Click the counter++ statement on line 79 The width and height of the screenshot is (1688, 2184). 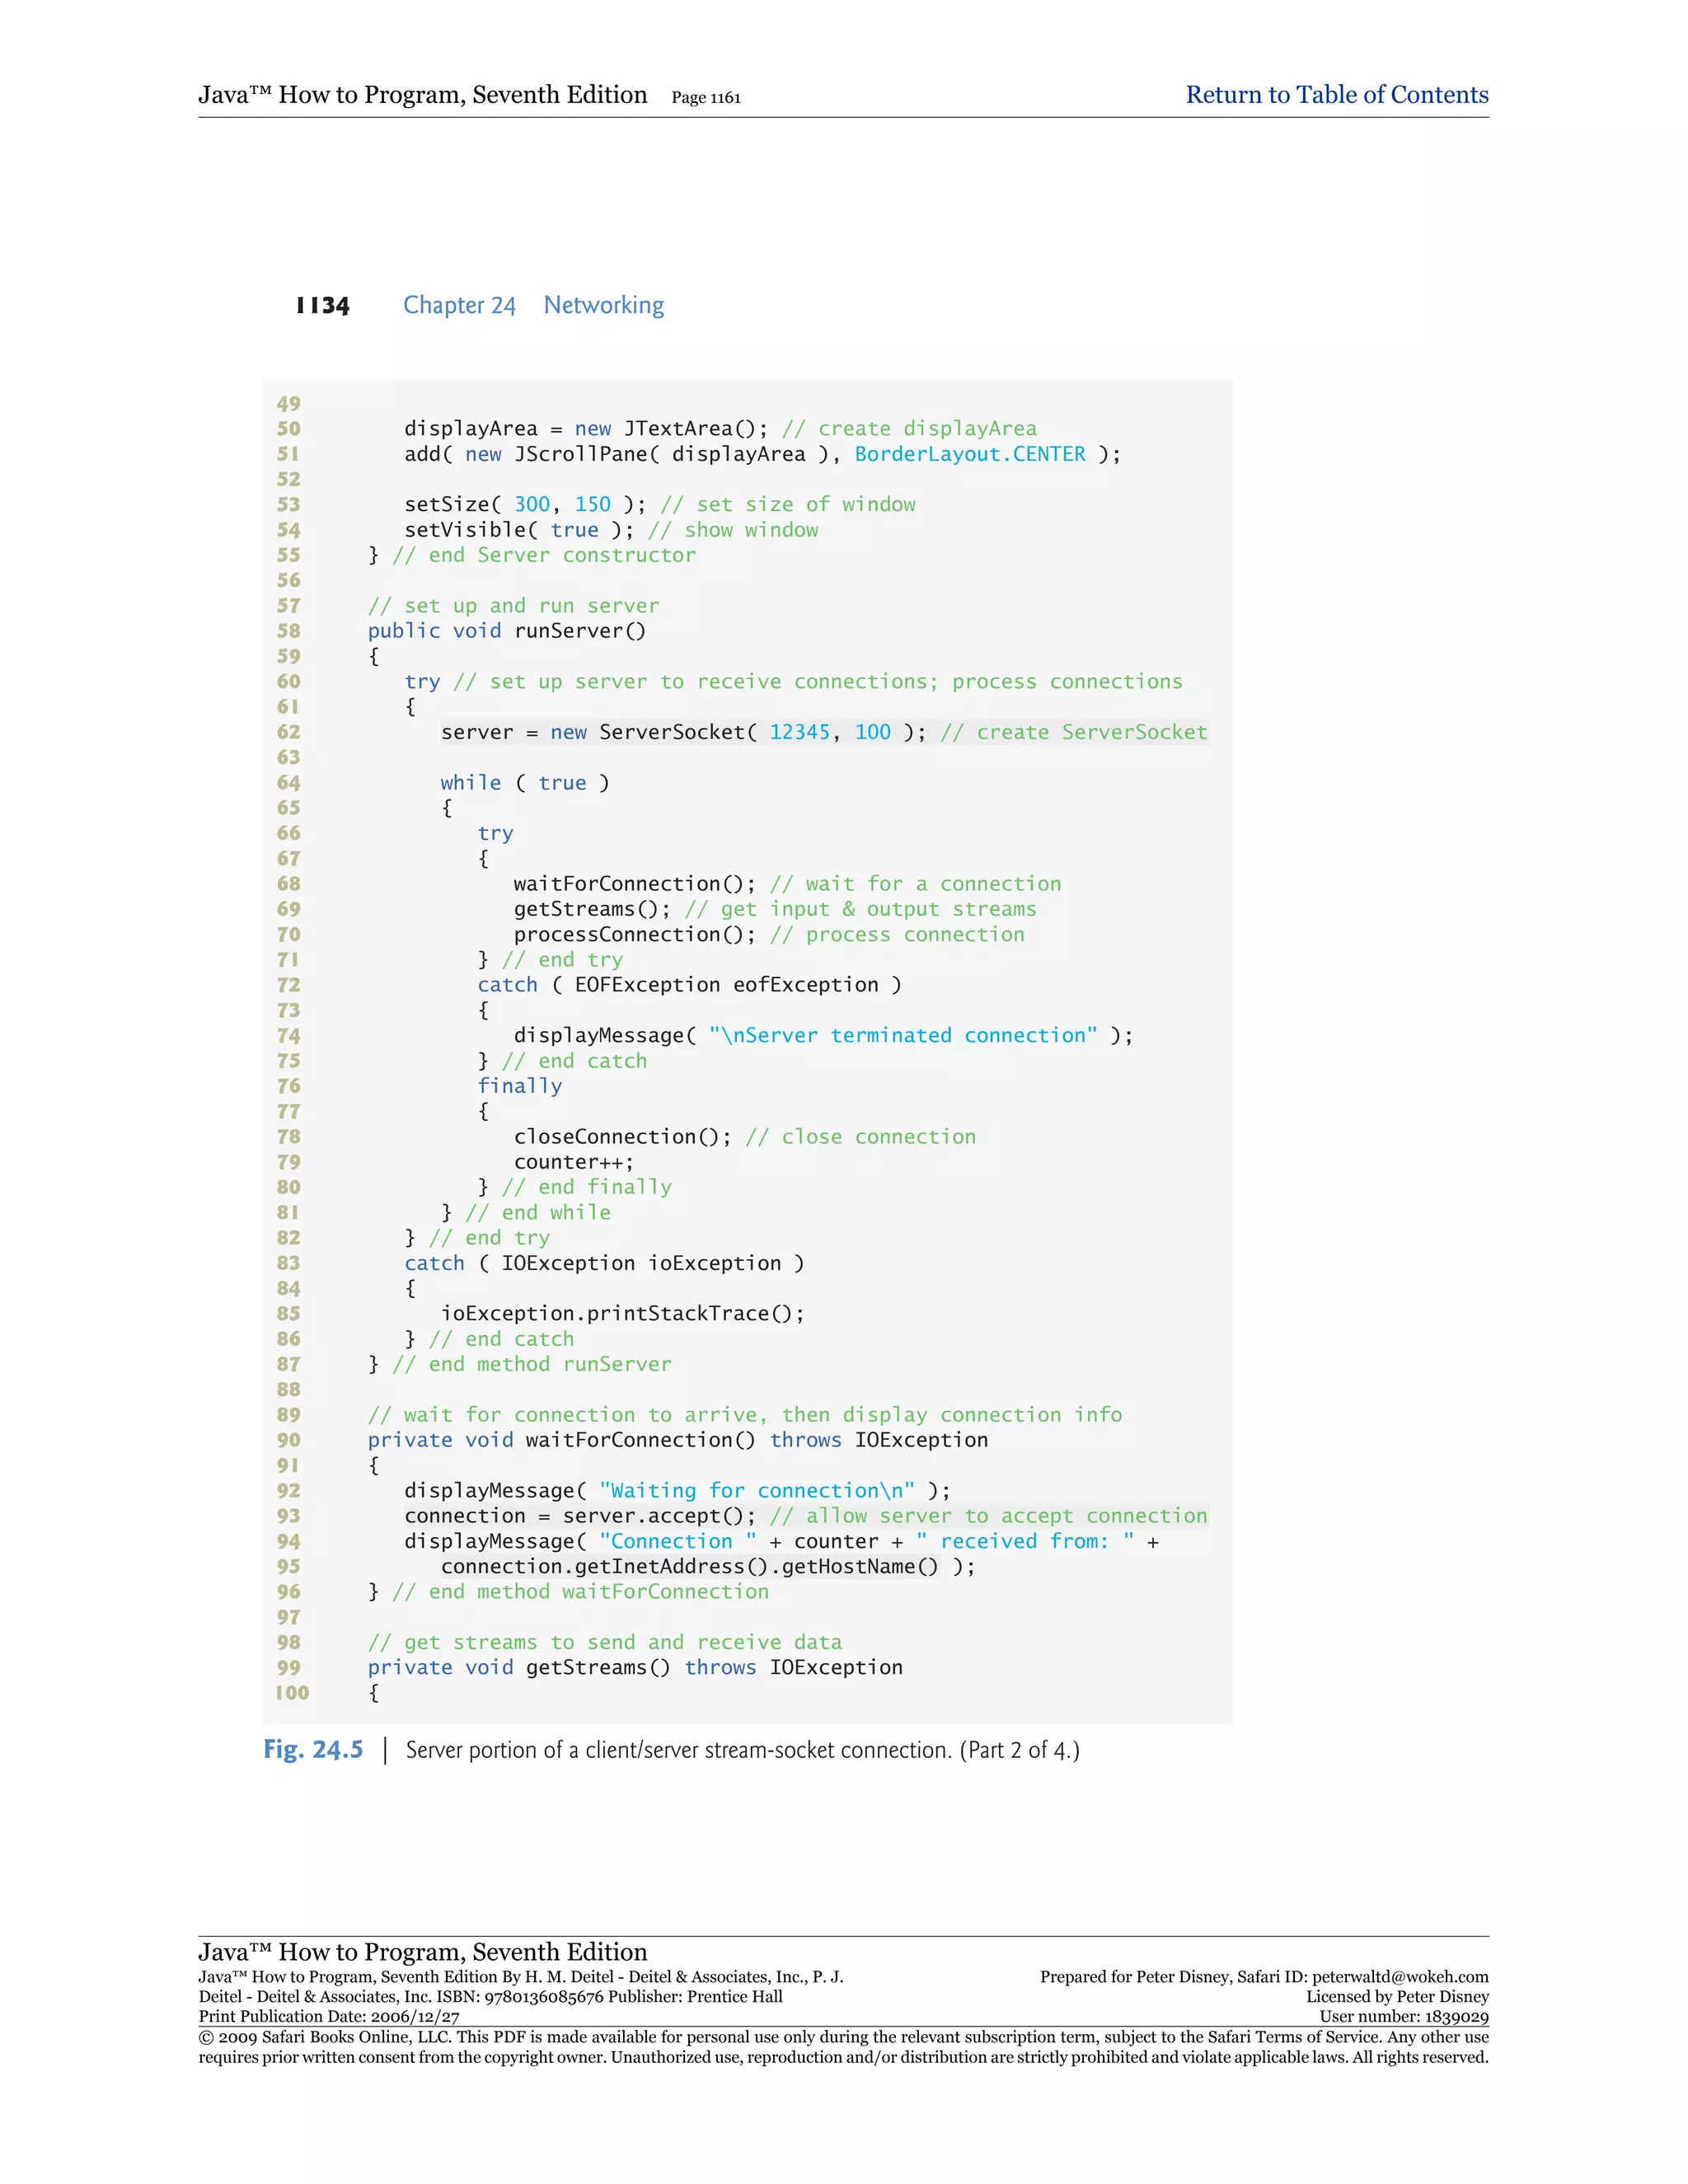(x=573, y=1162)
